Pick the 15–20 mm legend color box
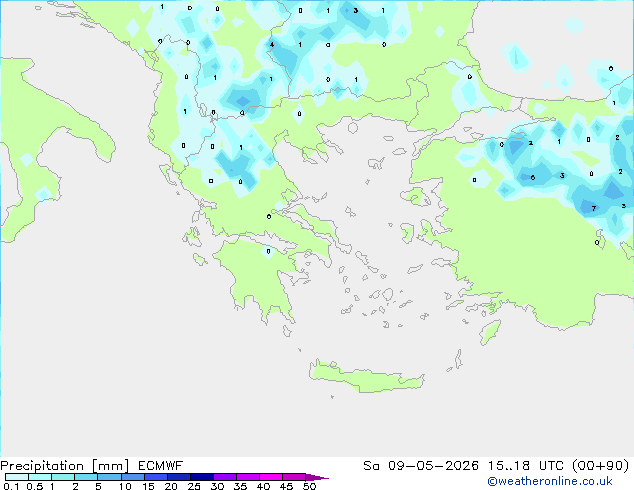 point(156,477)
